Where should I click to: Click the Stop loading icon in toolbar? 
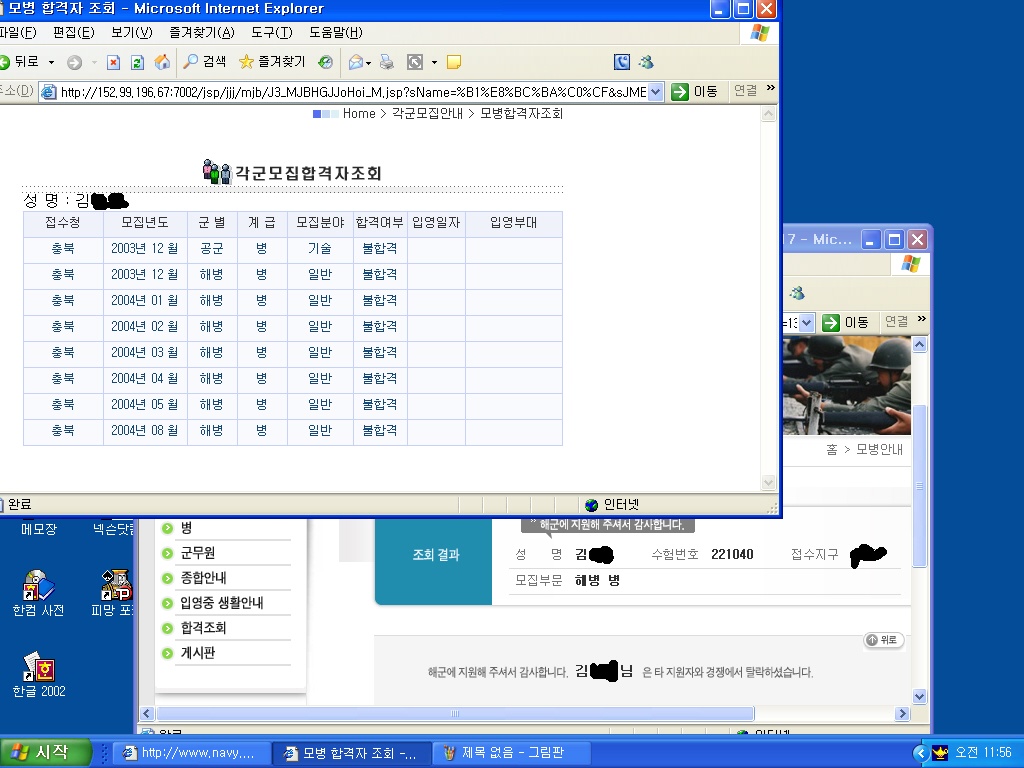tap(113, 62)
